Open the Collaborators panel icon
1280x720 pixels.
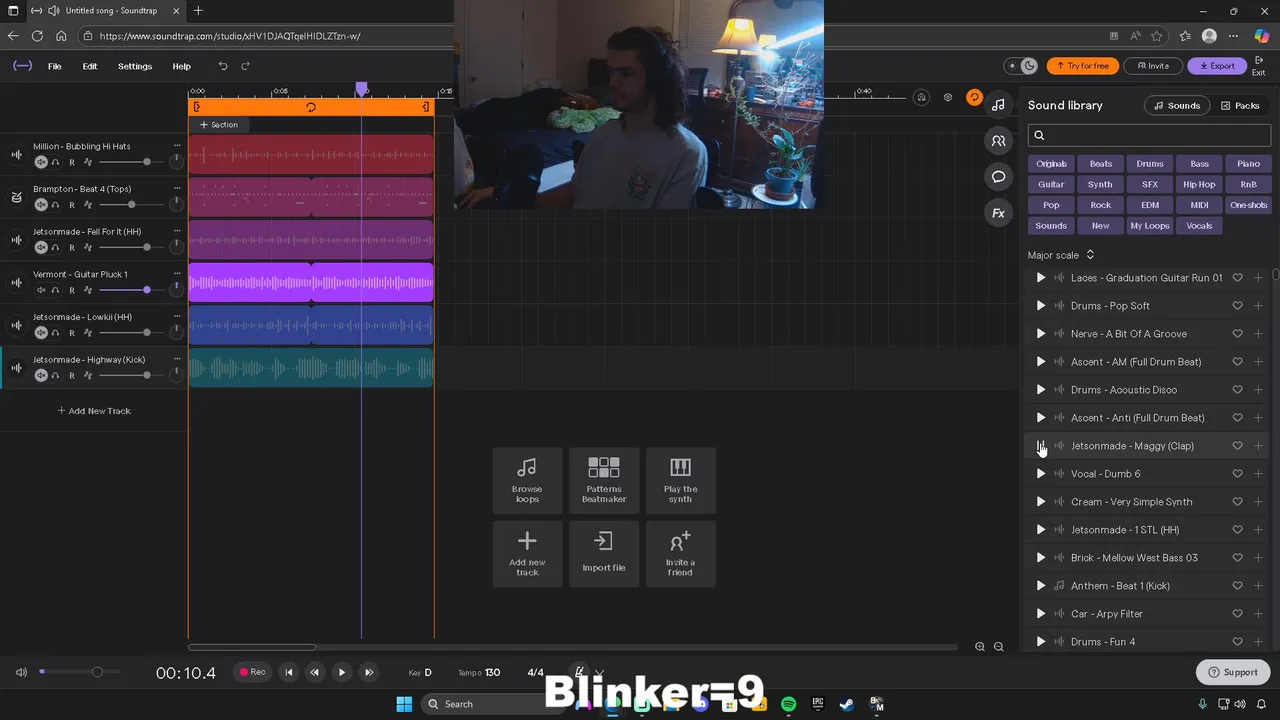coord(998,141)
